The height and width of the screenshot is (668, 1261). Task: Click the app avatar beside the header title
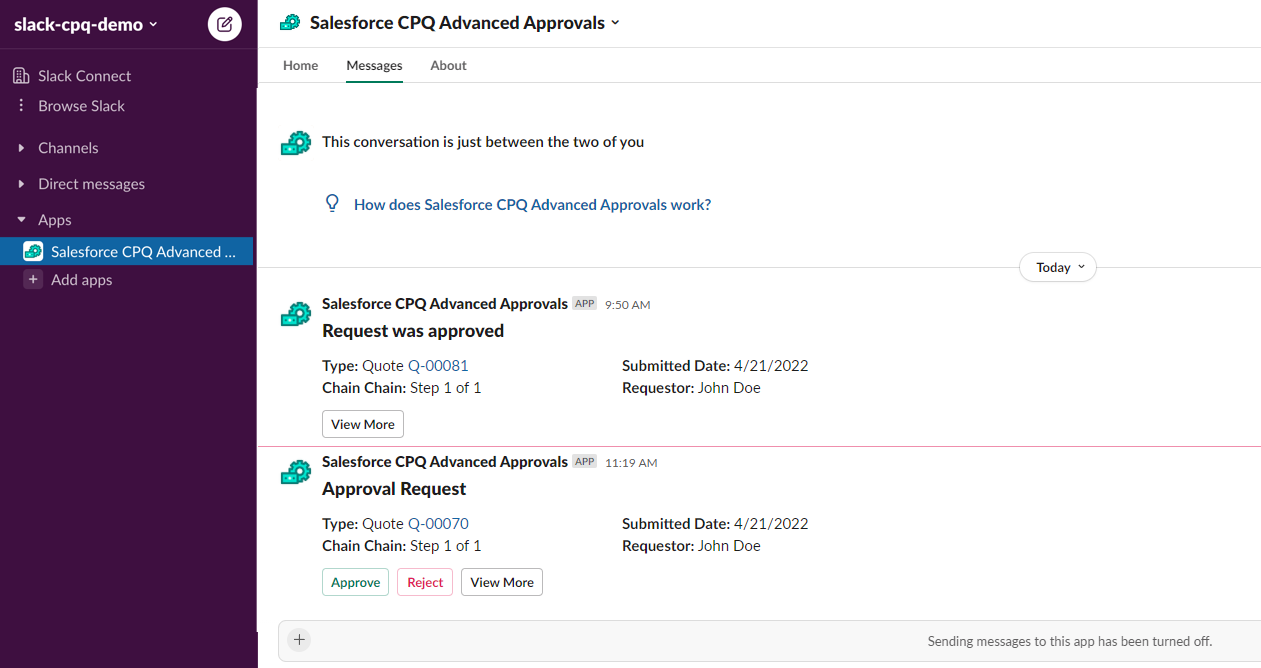tap(290, 20)
